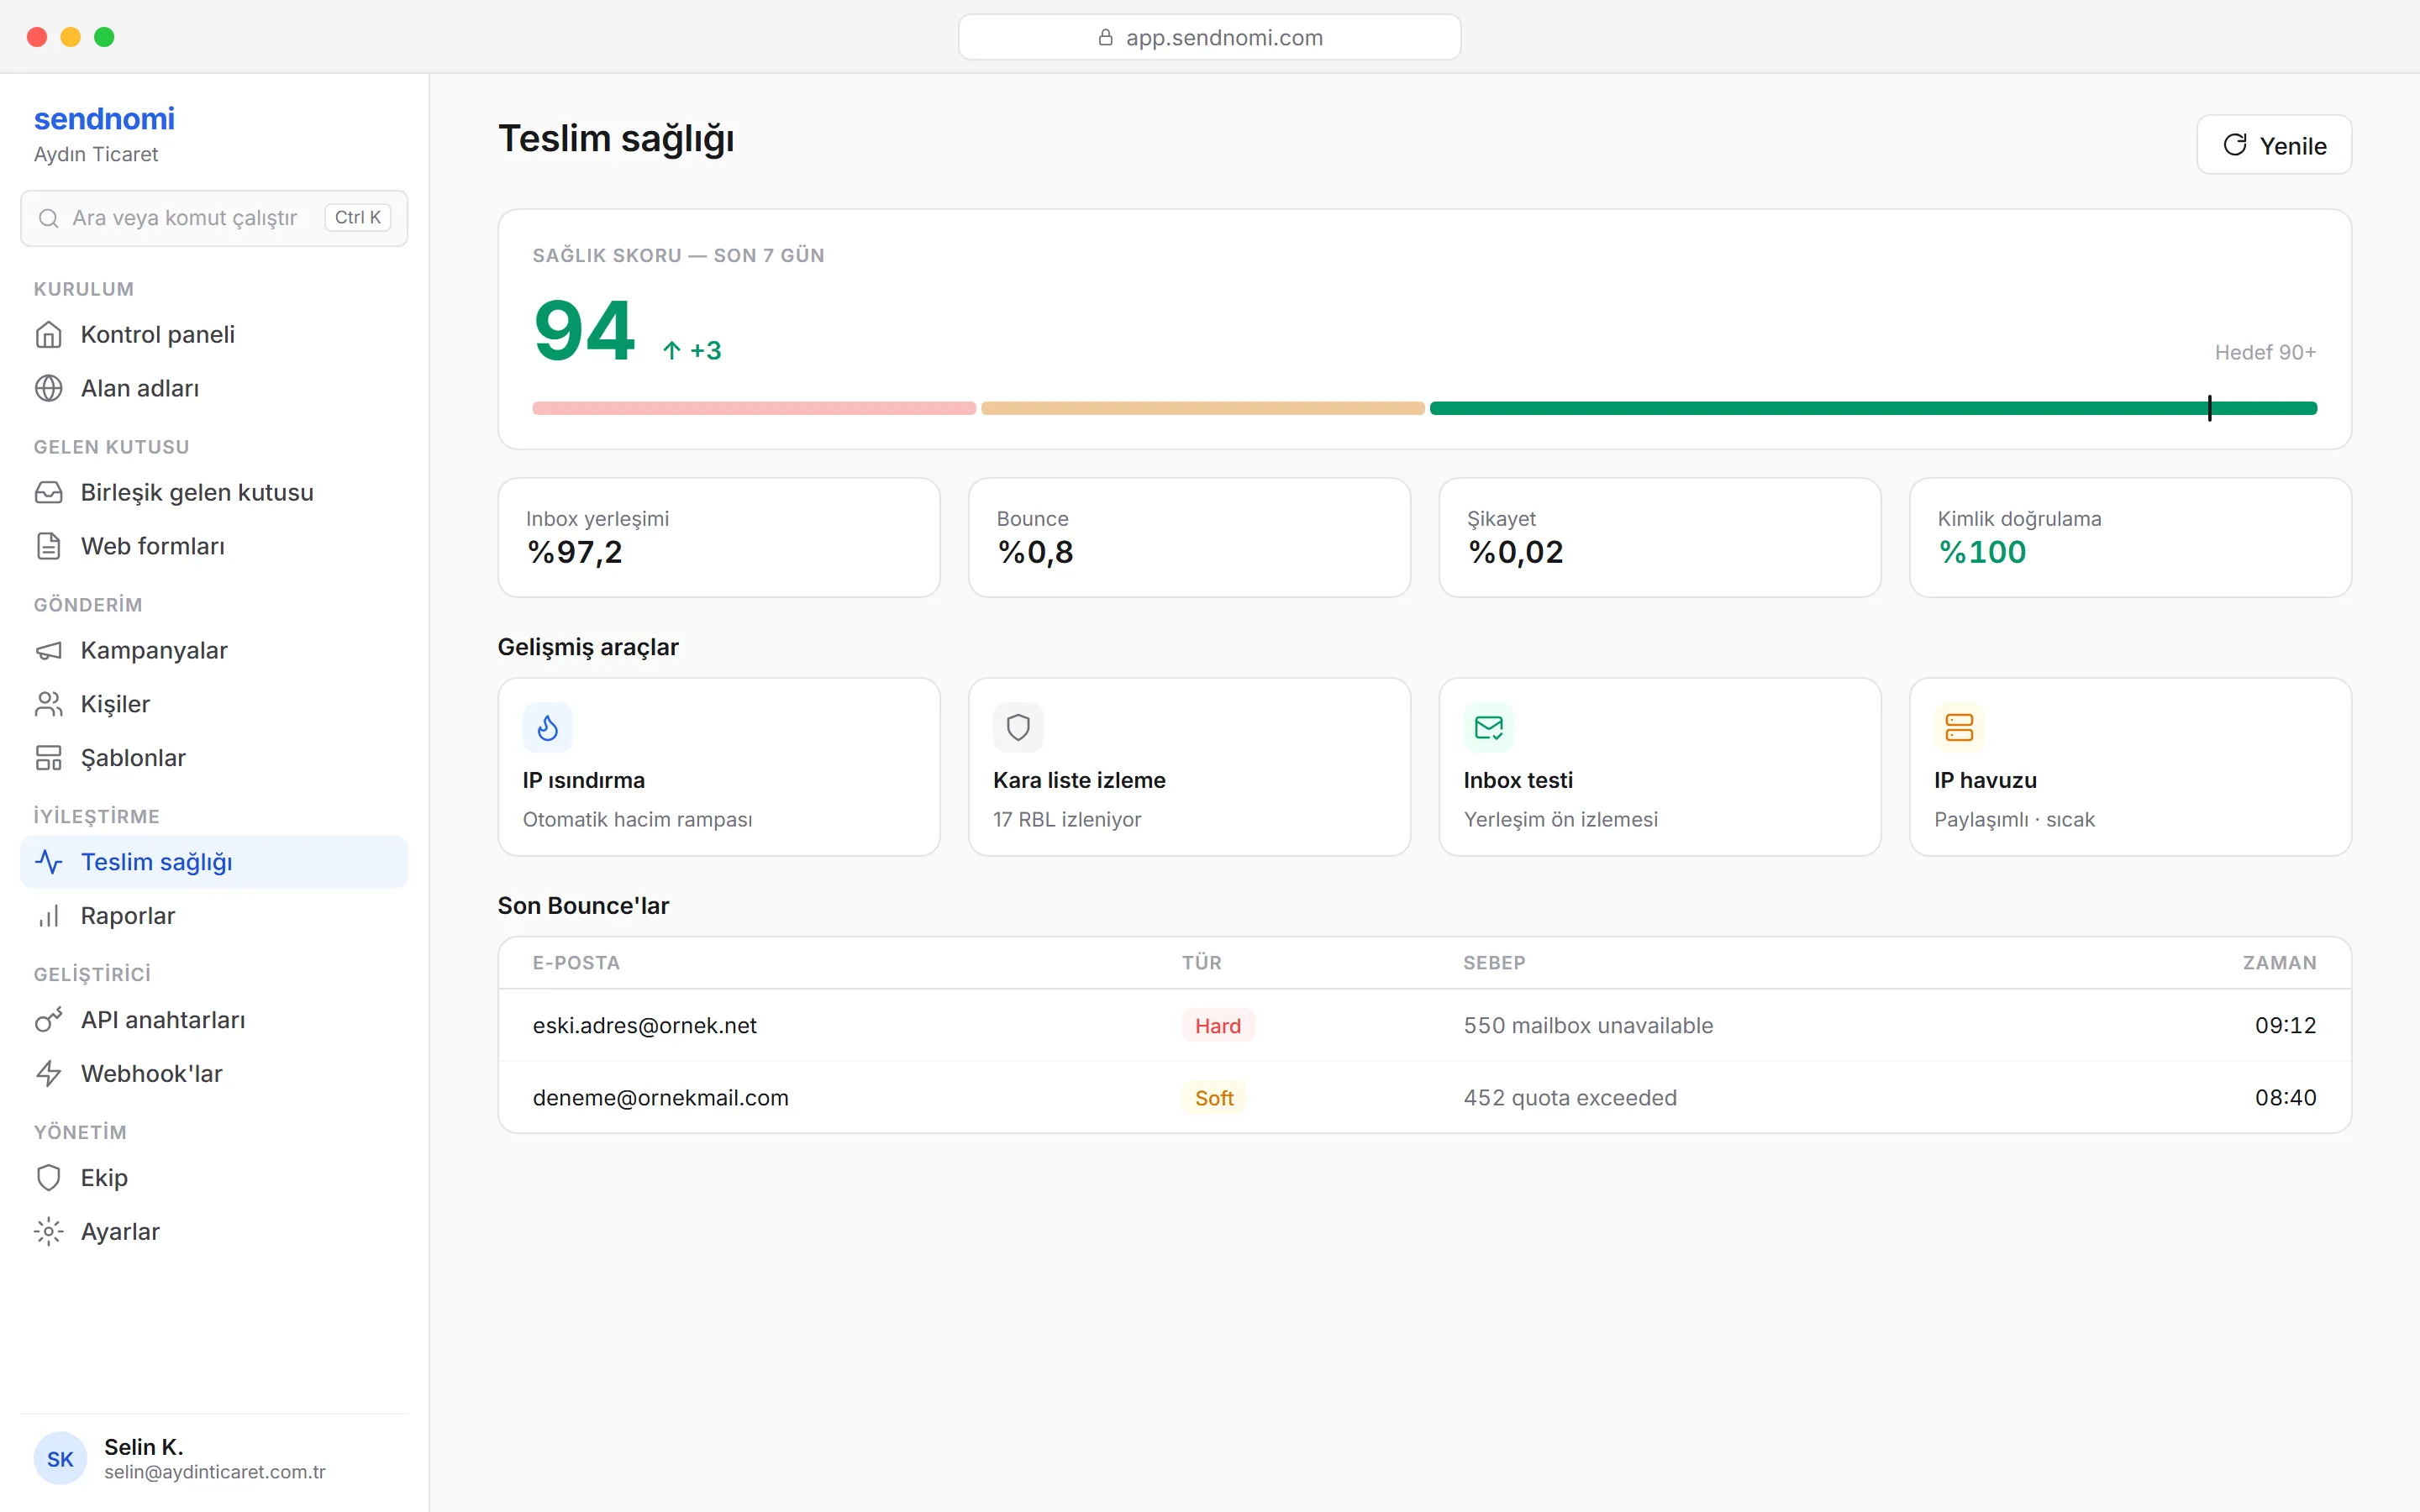Open the Inbox testi card

tap(1660, 767)
